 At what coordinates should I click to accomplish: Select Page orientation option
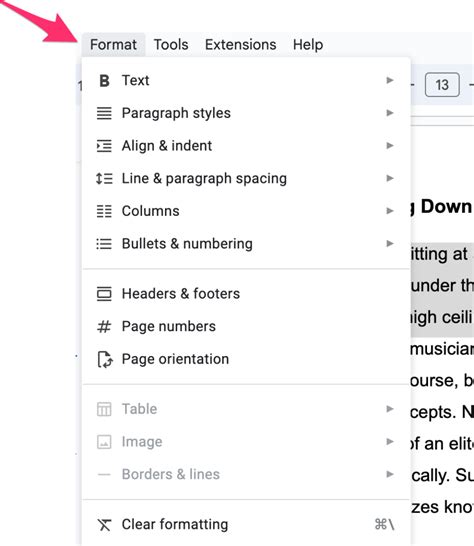246,359
